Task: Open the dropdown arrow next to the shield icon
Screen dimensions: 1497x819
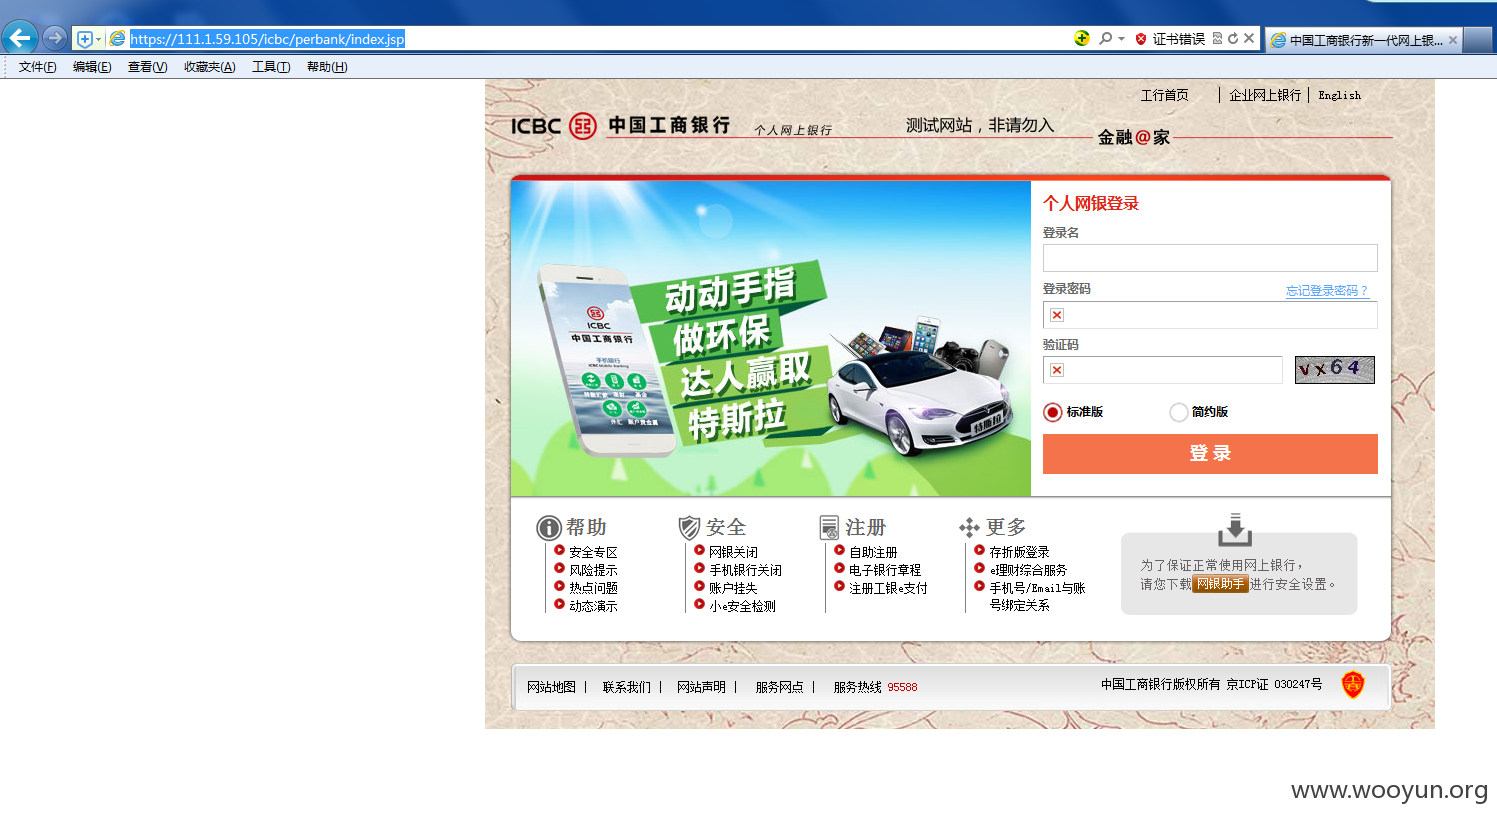Action: (x=98, y=39)
